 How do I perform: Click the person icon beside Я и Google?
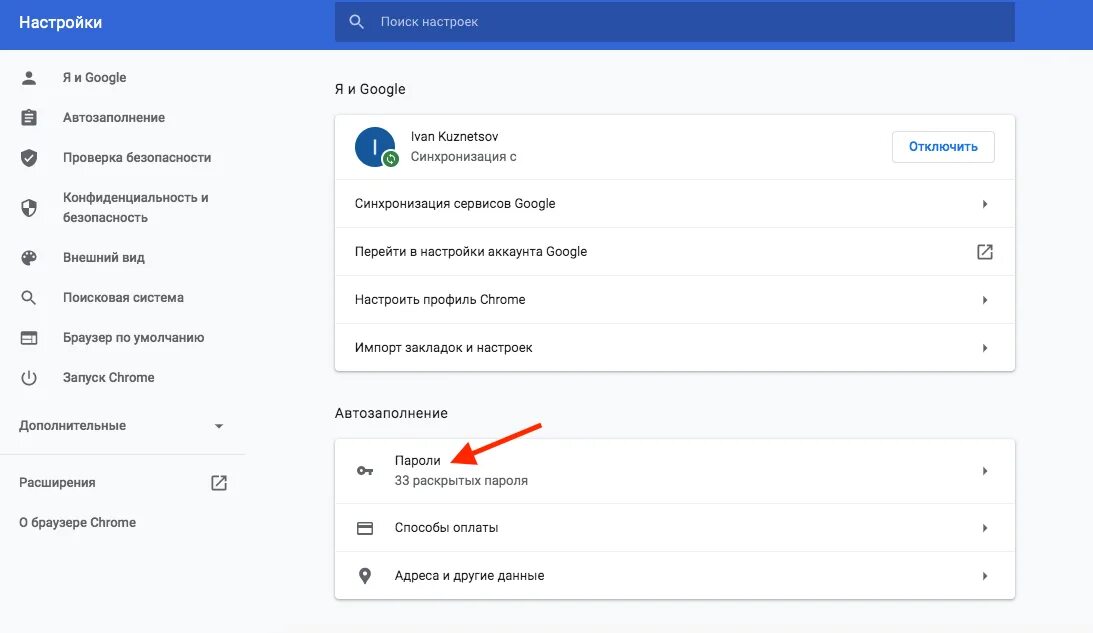coord(29,77)
